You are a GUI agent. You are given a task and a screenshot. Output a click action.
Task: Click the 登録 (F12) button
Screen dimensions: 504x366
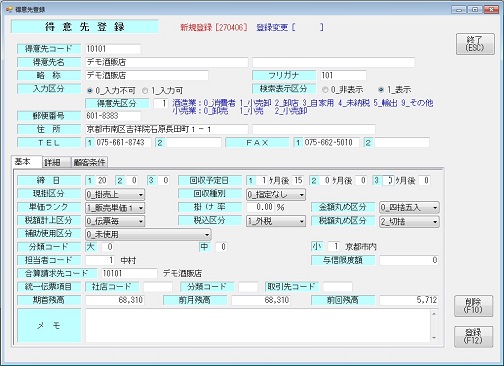coord(473,336)
